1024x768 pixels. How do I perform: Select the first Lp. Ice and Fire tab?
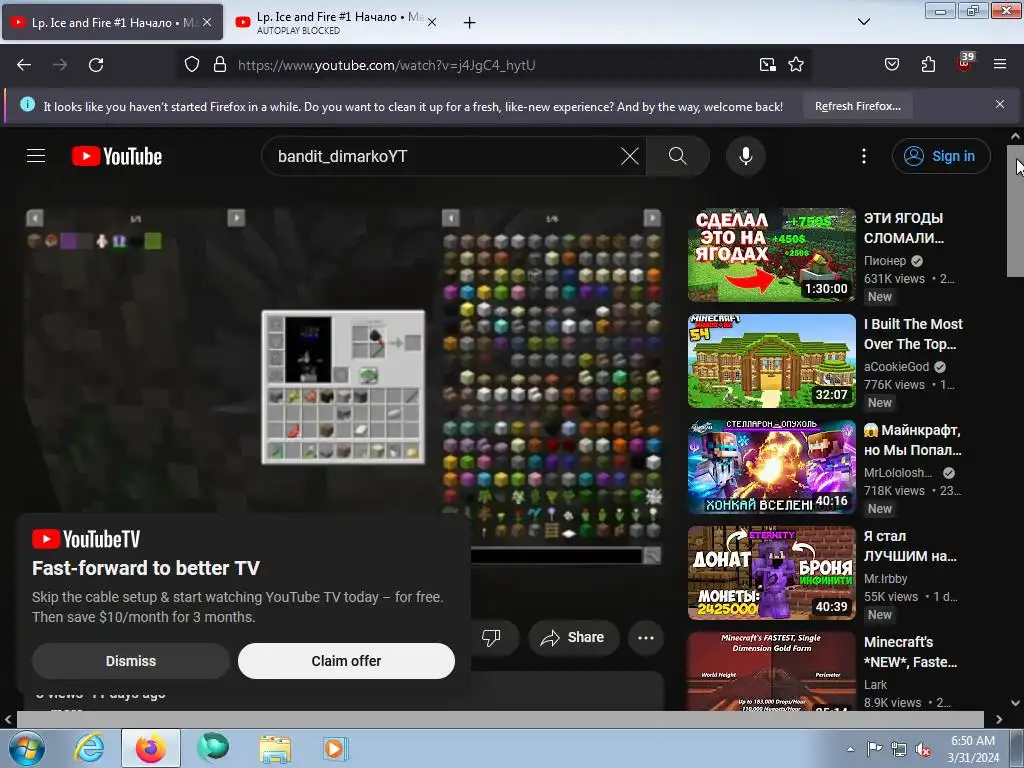[112, 22]
